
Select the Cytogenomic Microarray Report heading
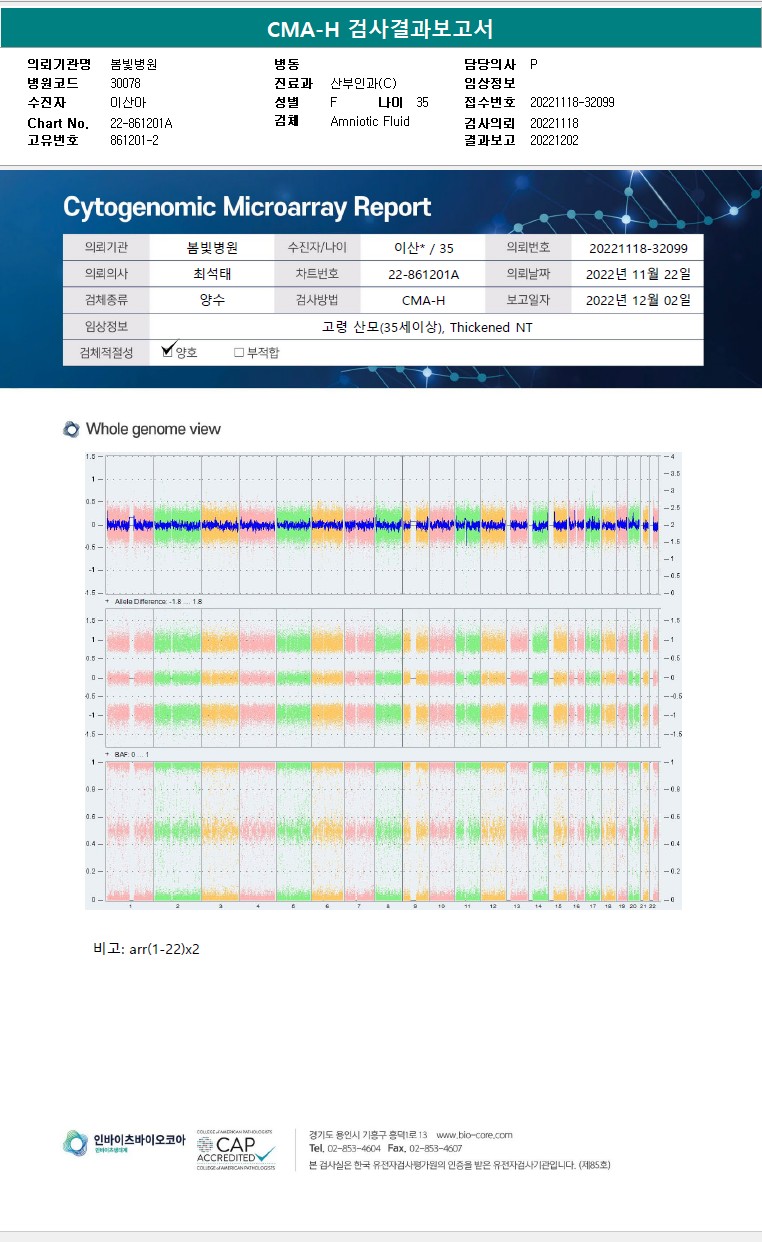[x=247, y=207]
